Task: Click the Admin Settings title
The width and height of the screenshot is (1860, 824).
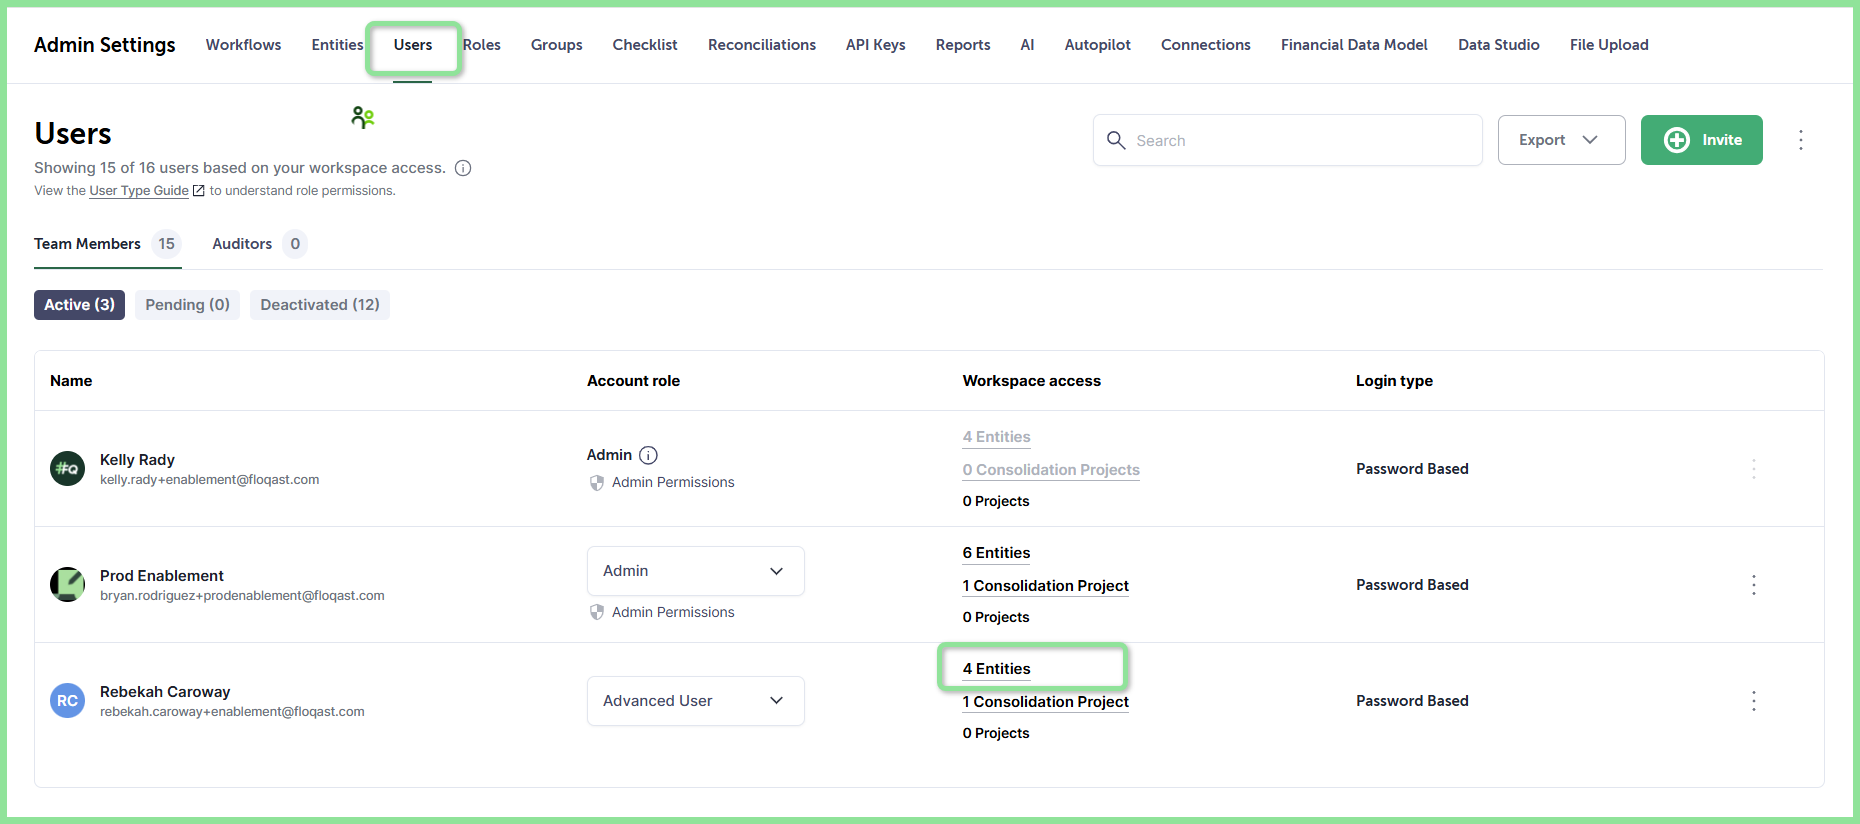Action: coord(105,45)
